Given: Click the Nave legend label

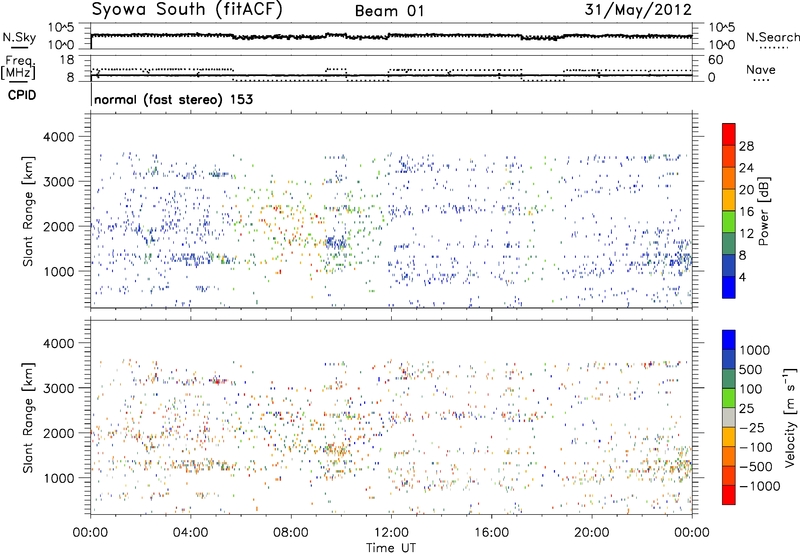Looking at the screenshot, I should 761,69.
